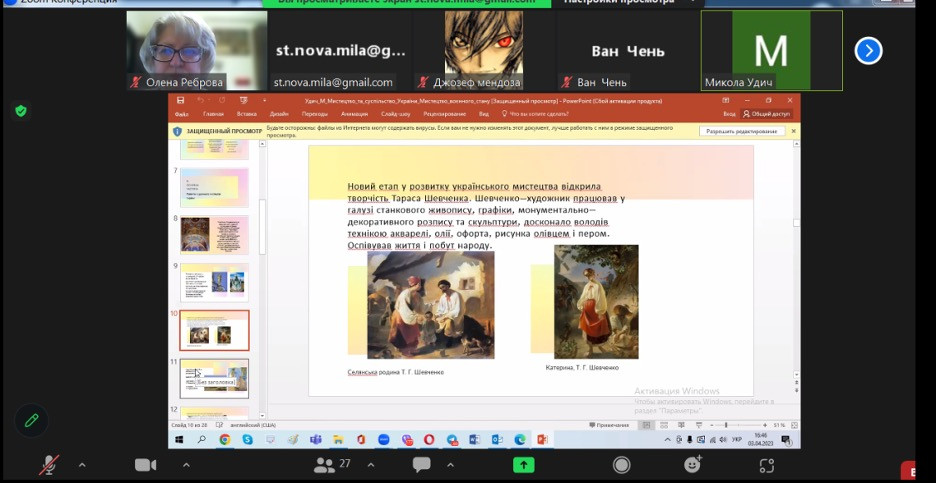
Task: Click the Start from beginning slideshow icon
Action: pos(243,100)
